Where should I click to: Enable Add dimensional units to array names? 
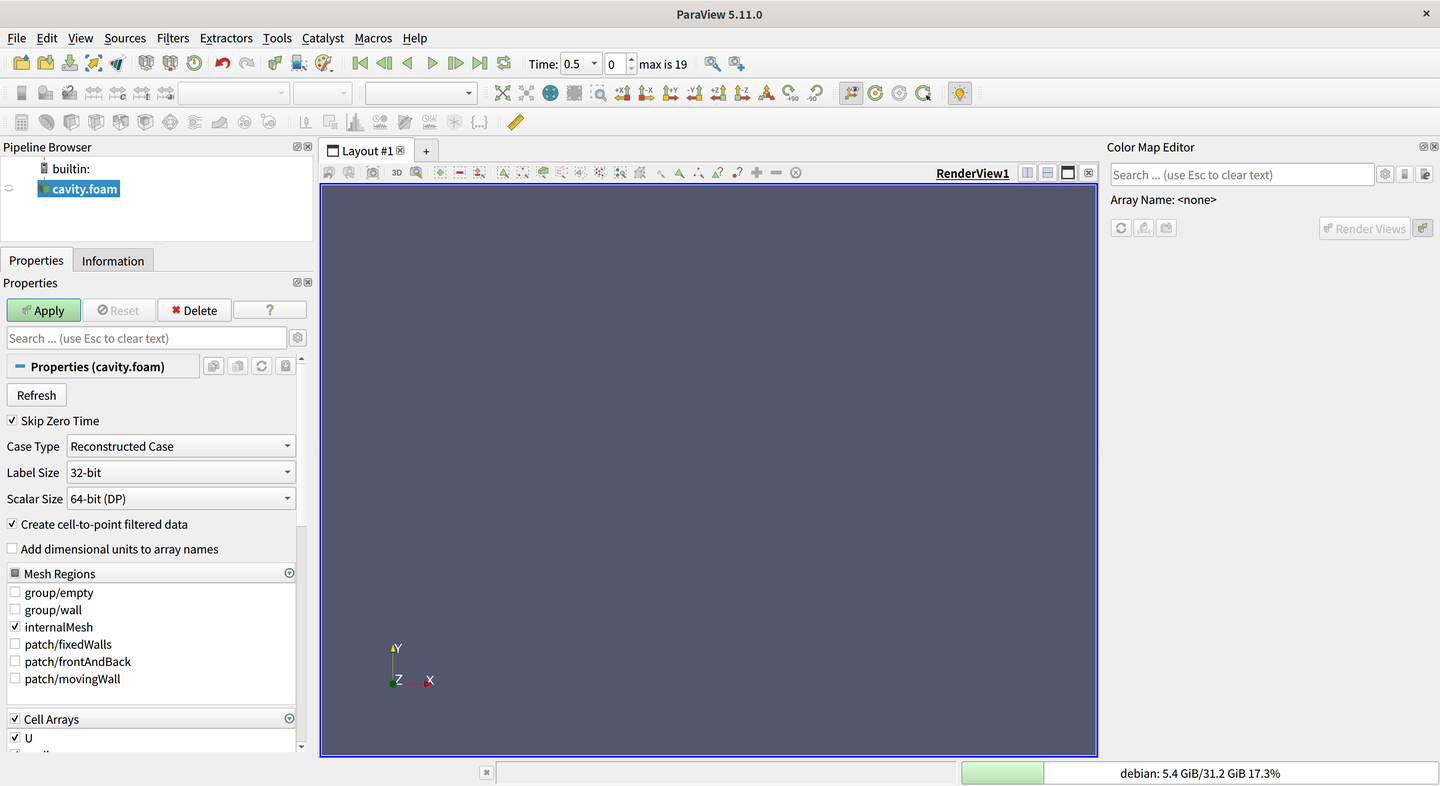coord(12,549)
